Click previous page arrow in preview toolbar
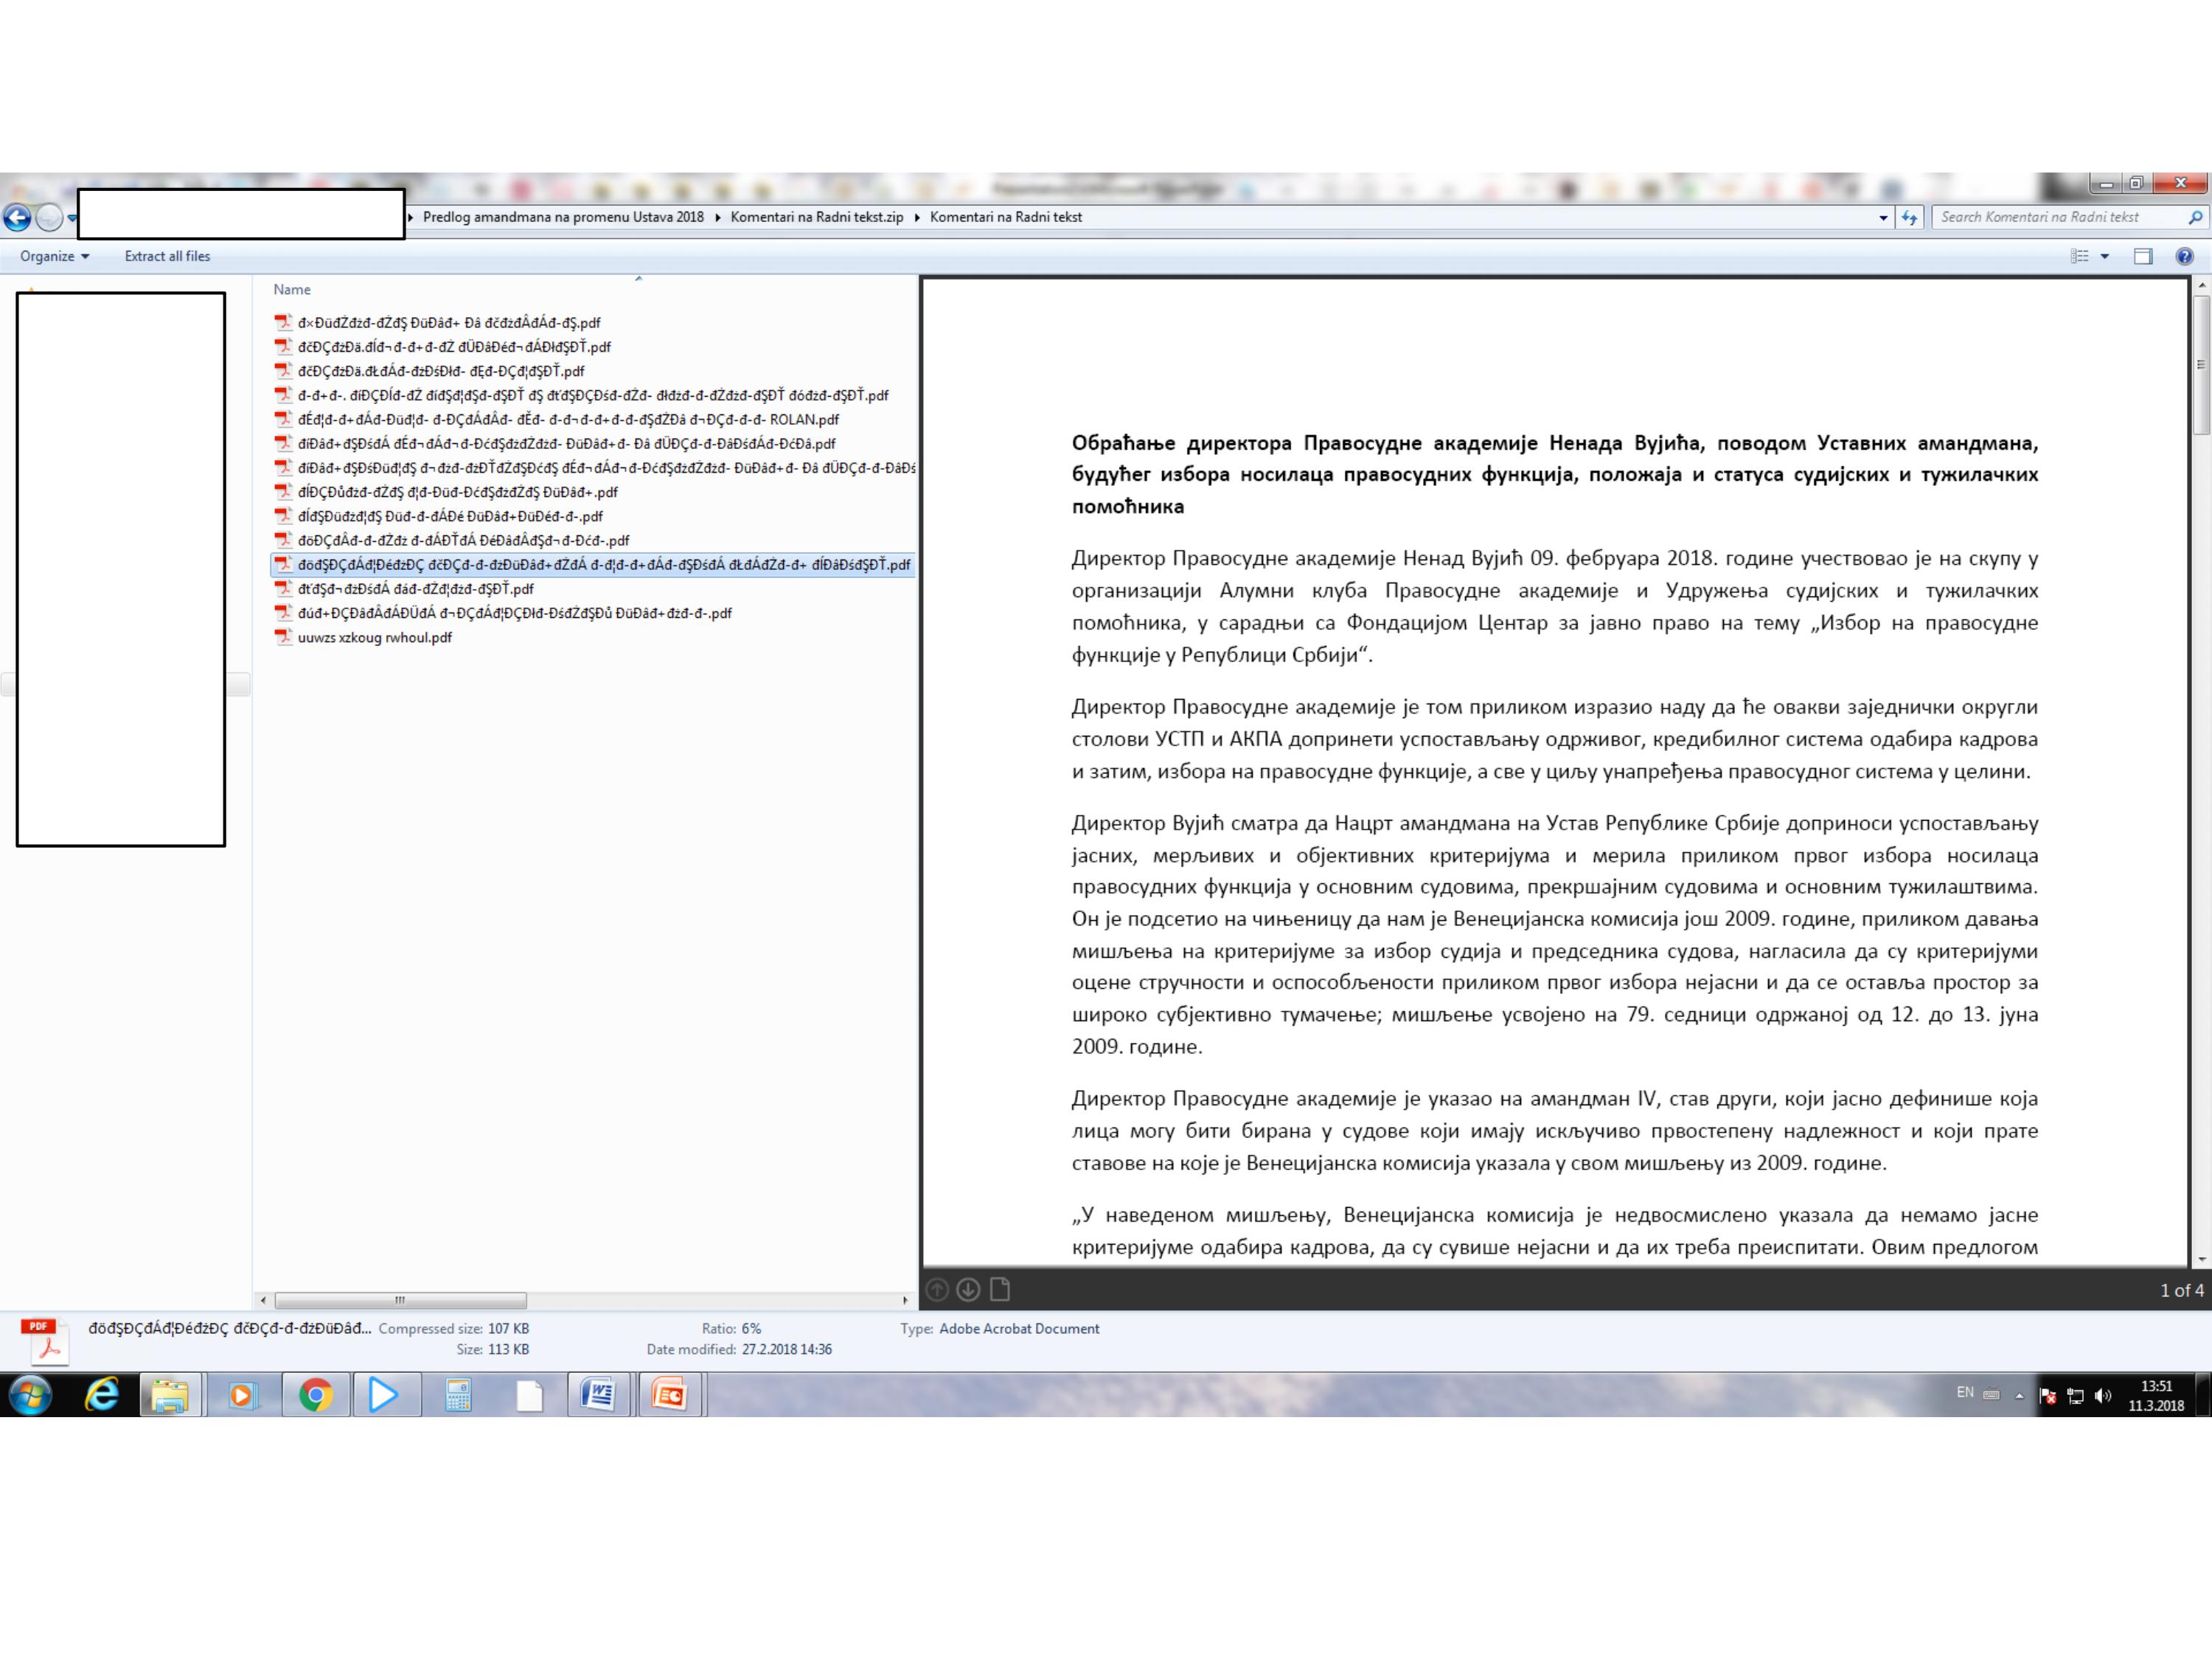Image resolution: width=2212 pixels, height=1659 pixels. pyautogui.click(x=937, y=1290)
